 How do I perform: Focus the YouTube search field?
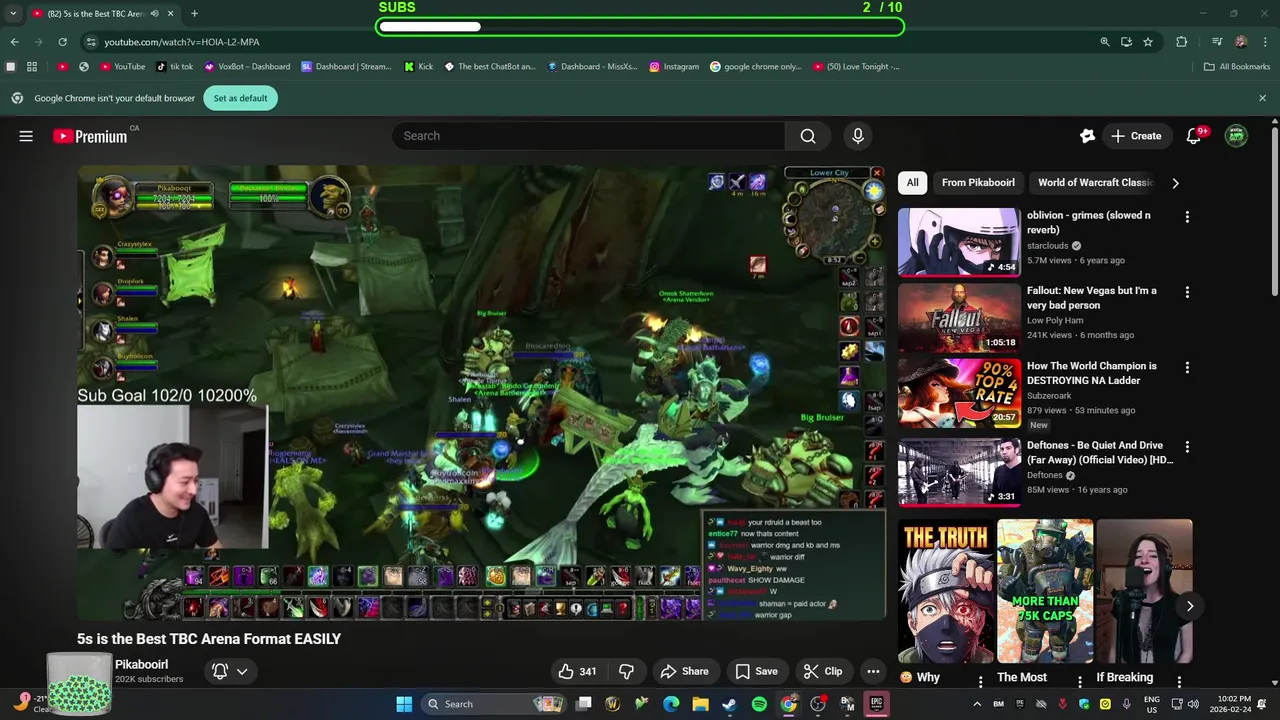click(588, 136)
